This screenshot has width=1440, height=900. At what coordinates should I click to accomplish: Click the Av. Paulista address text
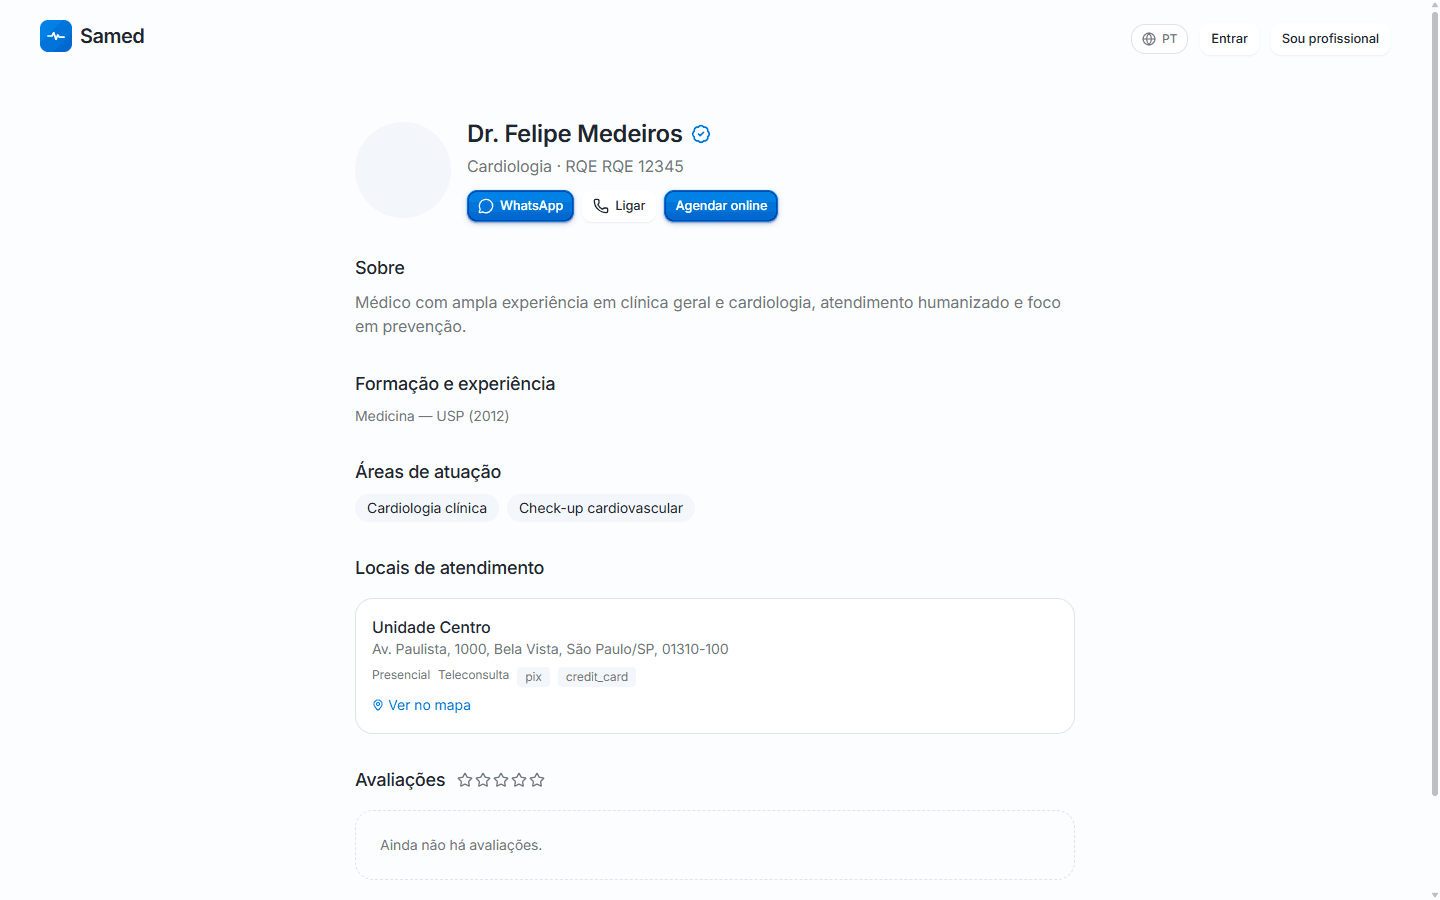tap(550, 649)
